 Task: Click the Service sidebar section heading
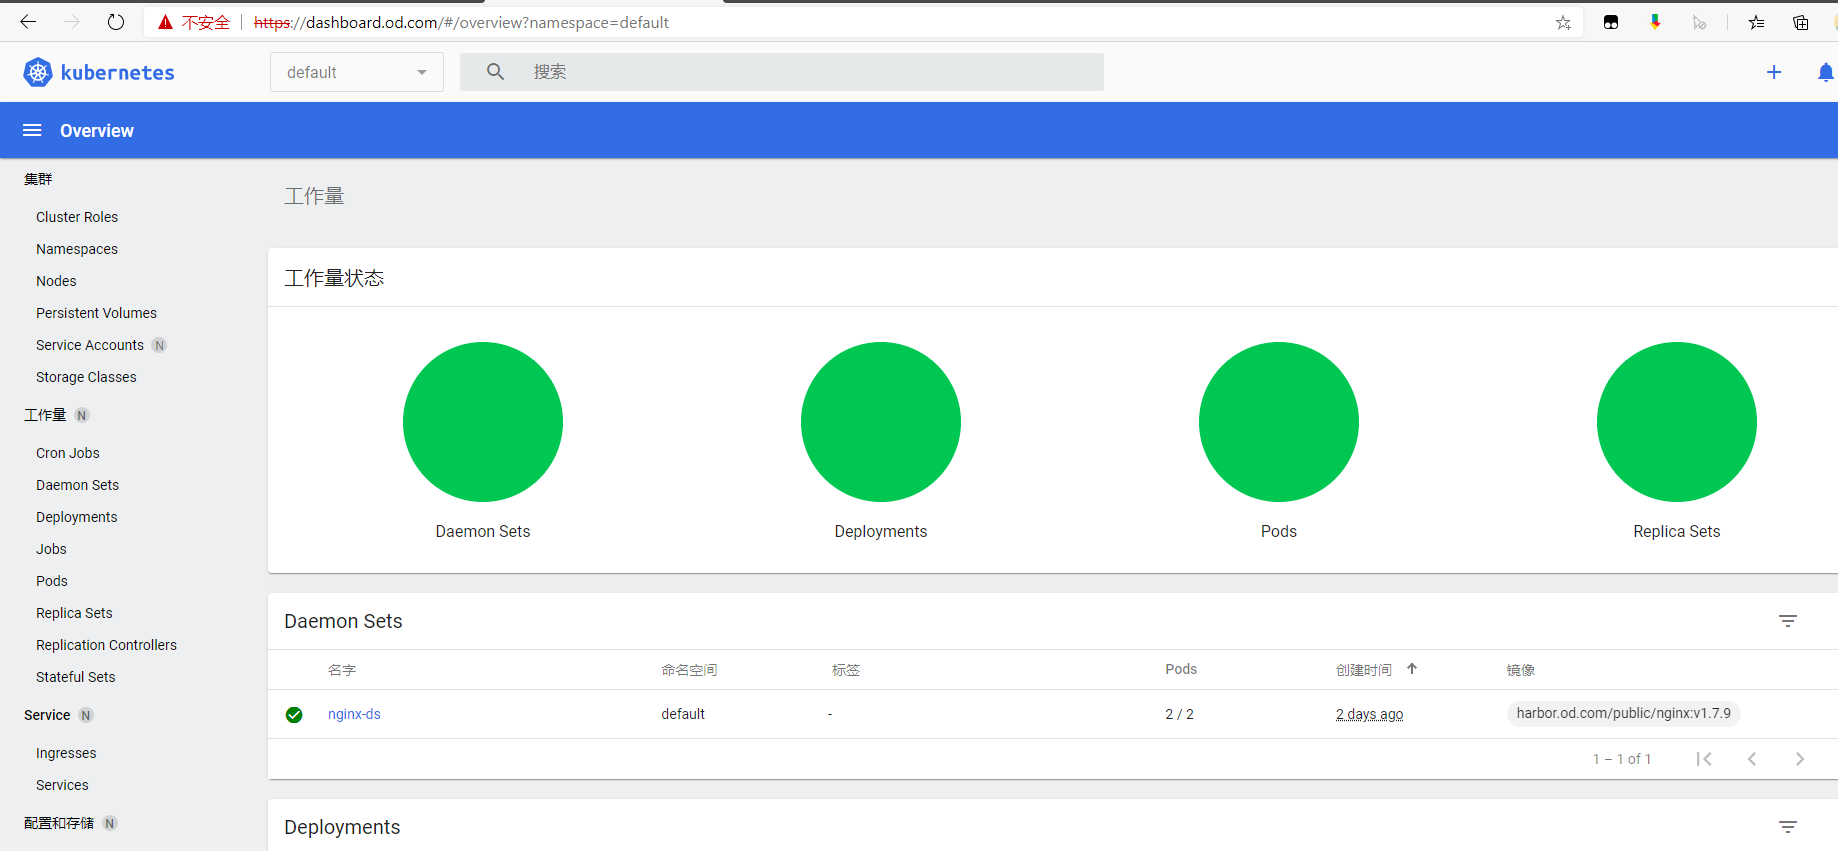coord(47,715)
